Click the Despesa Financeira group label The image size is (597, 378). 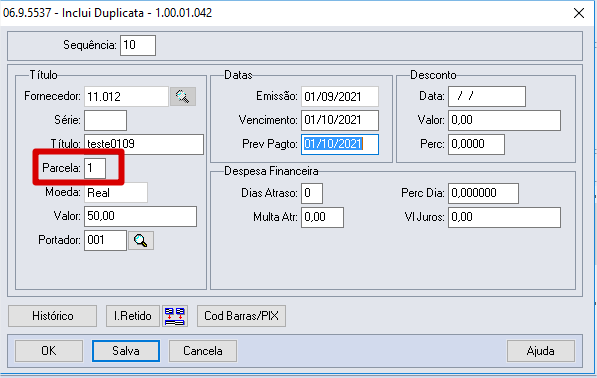[271, 171]
